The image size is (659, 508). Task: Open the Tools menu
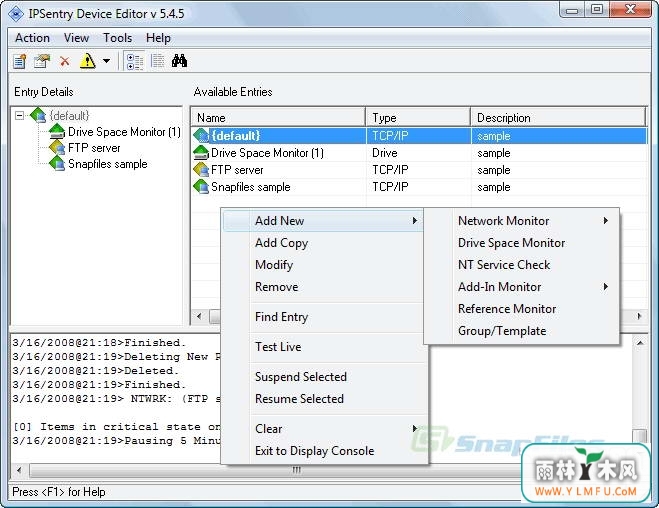pyautogui.click(x=118, y=38)
